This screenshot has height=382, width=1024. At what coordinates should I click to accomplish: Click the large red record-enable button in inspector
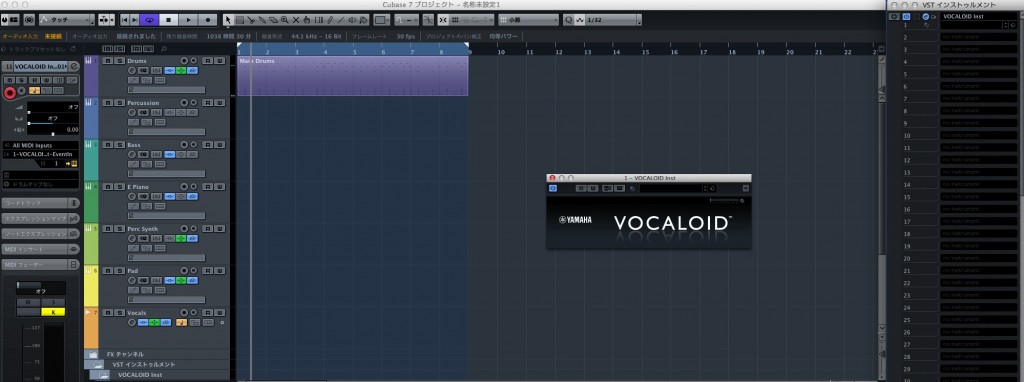pyautogui.click(x=10, y=93)
